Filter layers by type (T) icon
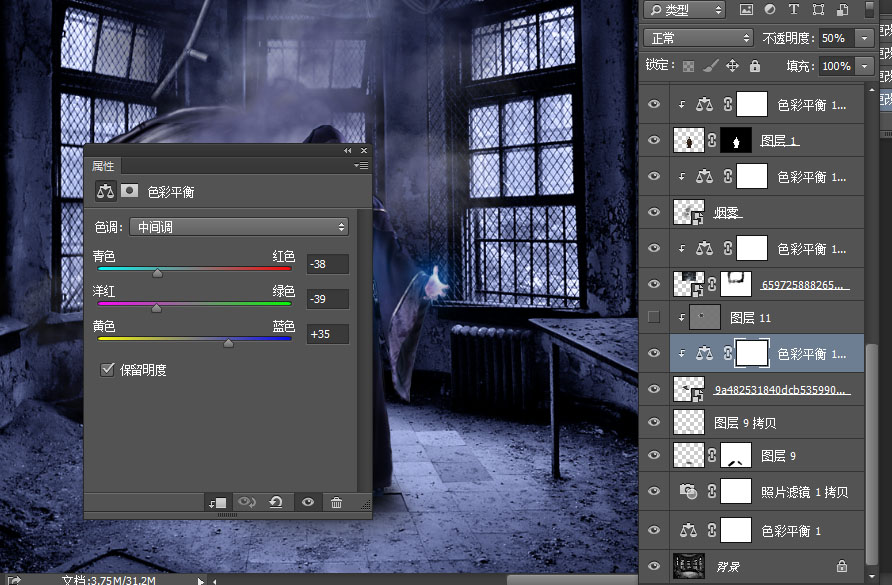 tap(794, 10)
